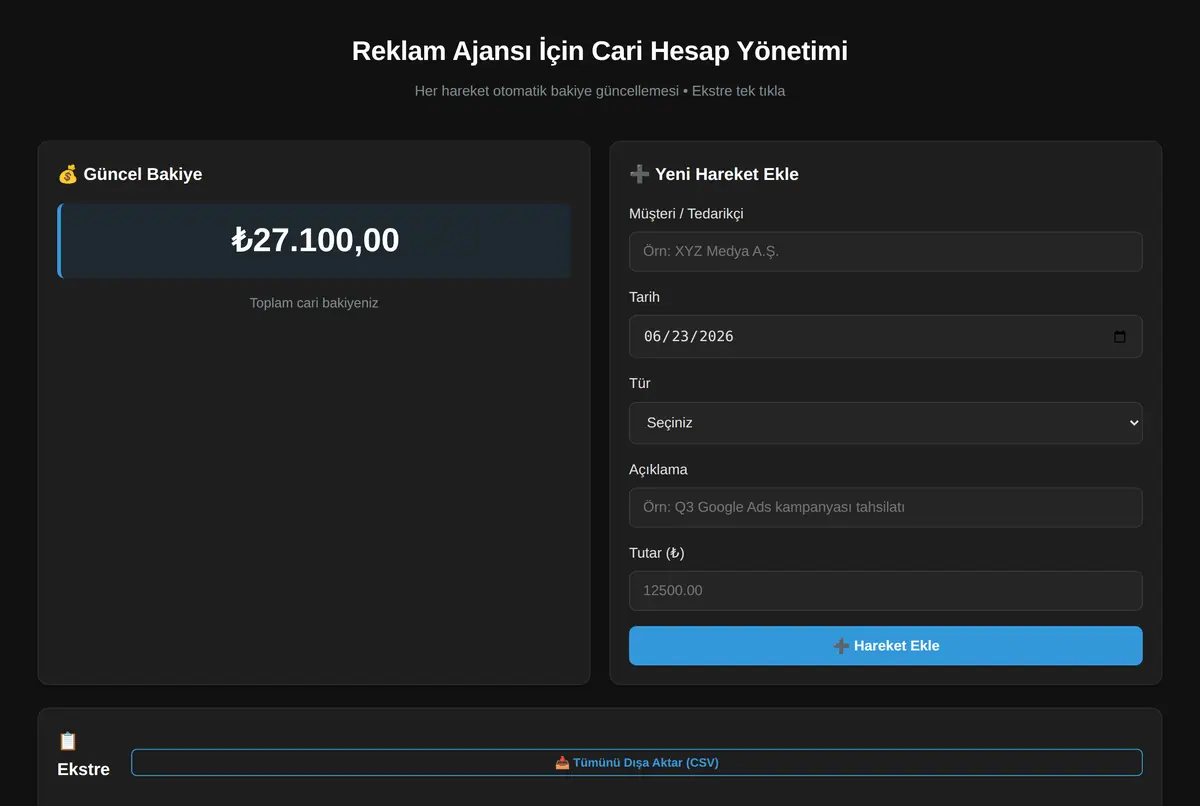Screen dimensions: 1200x806
Task: Focus the Tutar (₺) amount field
Action: coord(885,591)
